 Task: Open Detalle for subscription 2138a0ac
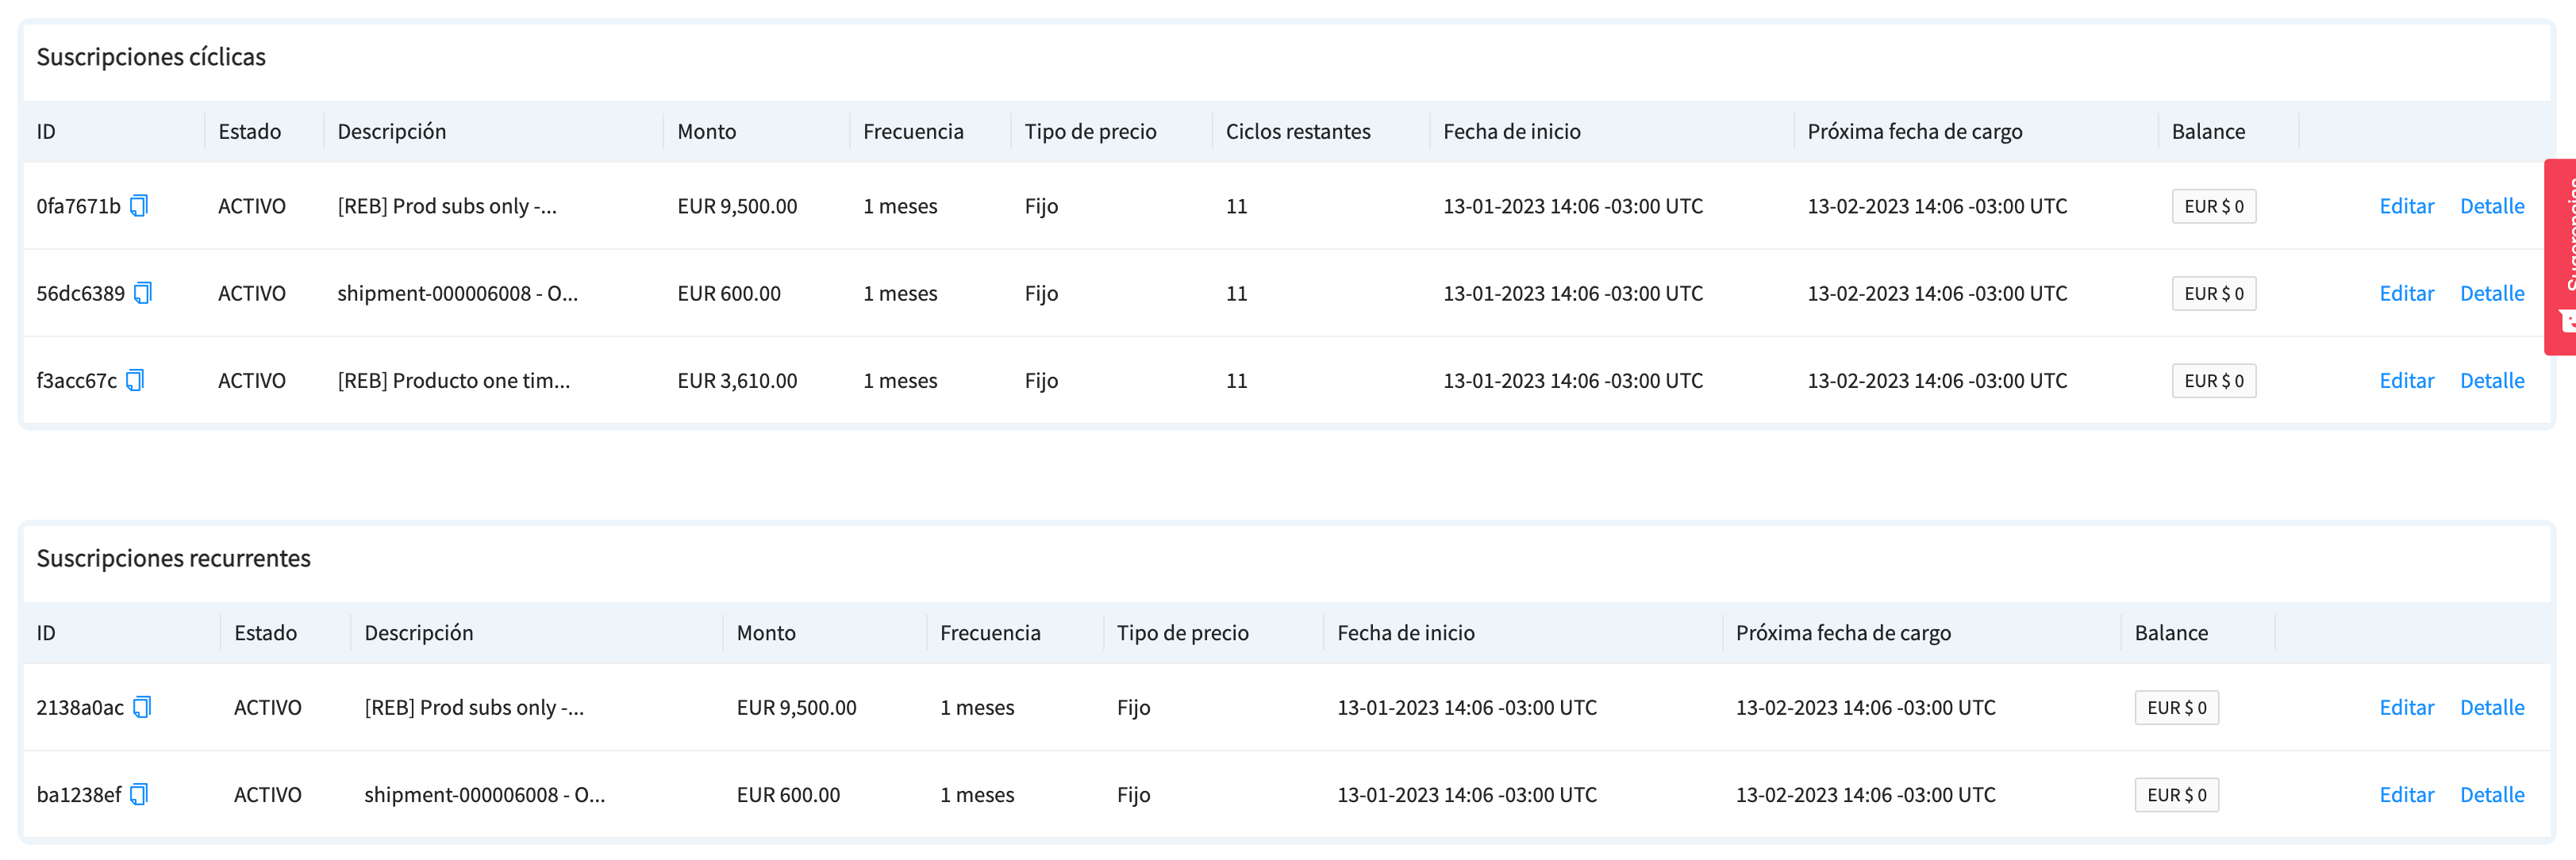(2491, 707)
